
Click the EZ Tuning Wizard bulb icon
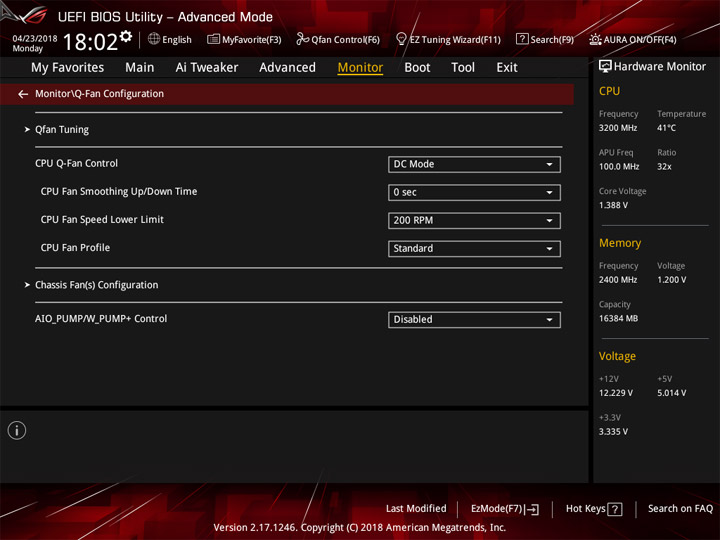click(401, 39)
